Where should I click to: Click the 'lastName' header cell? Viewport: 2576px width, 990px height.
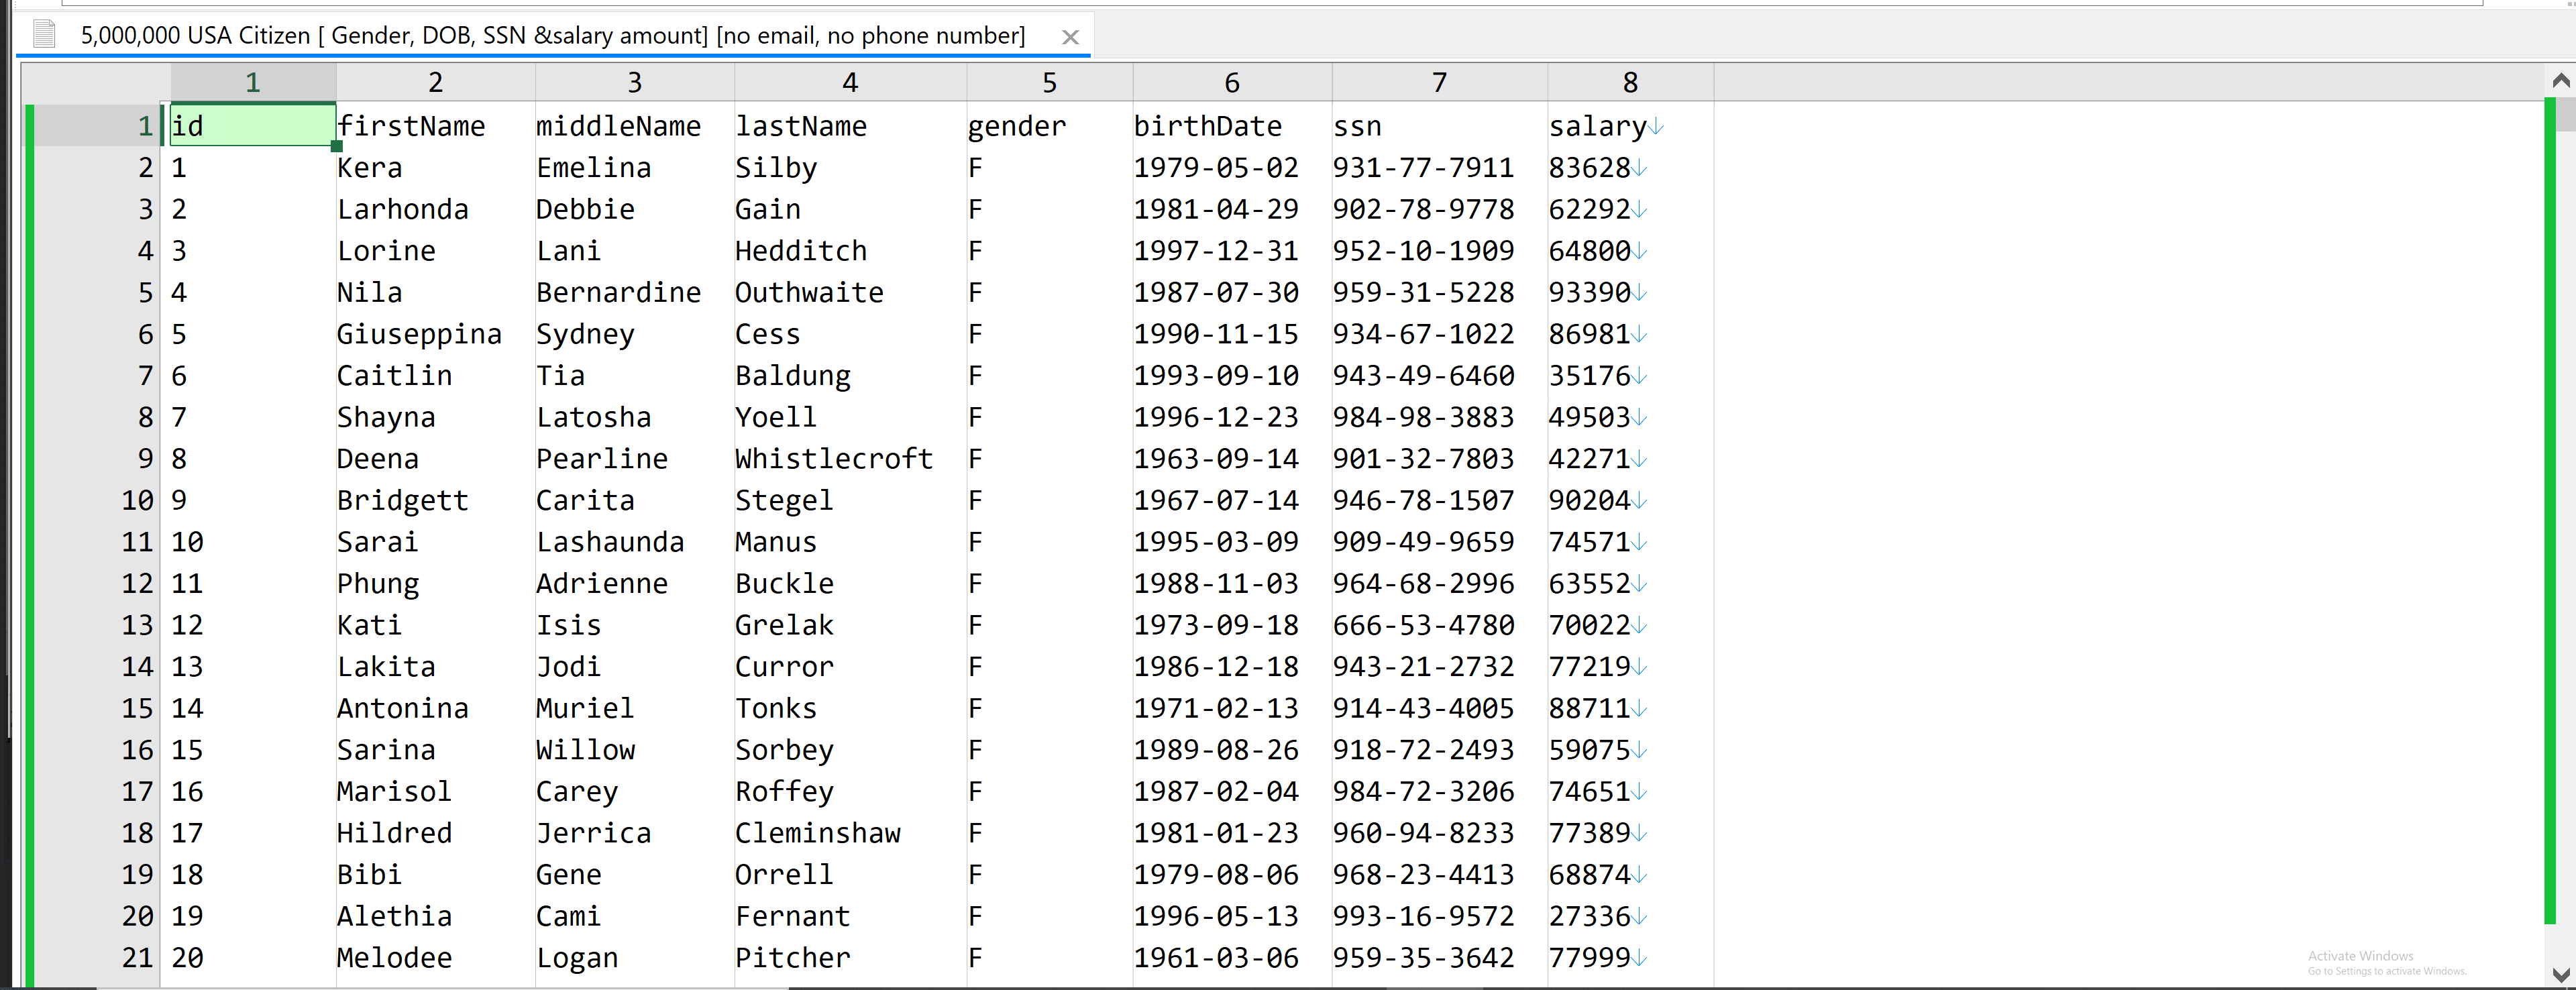click(x=801, y=126)
